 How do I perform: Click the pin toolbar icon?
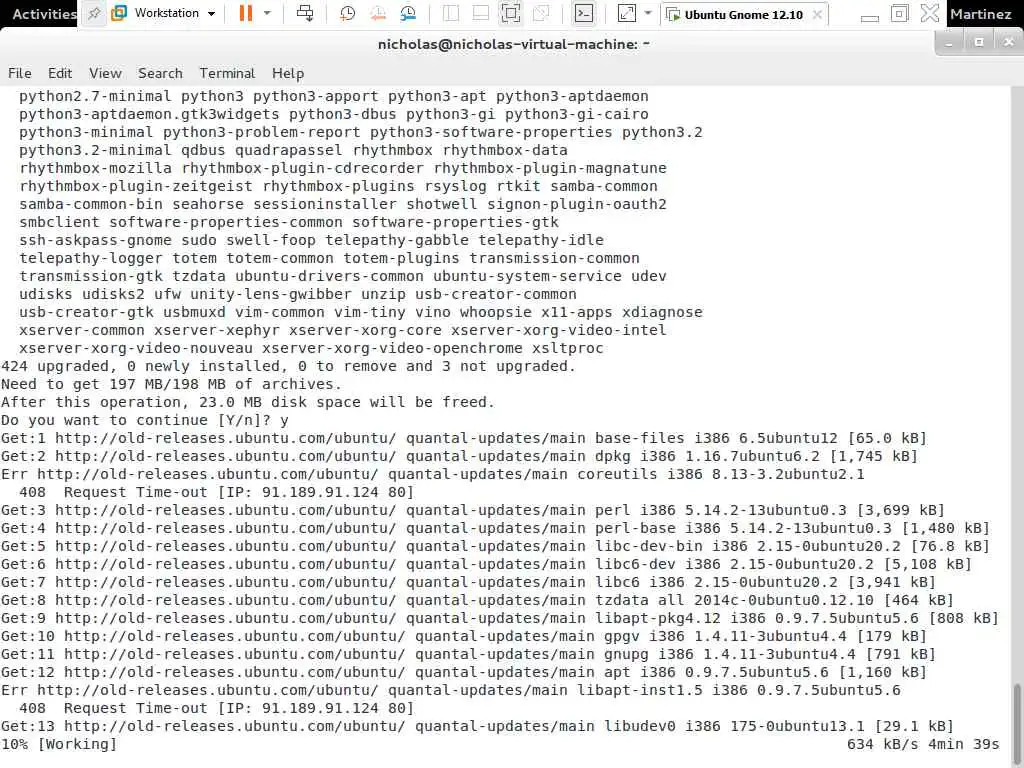pyautogui.click(x=94, y=13)
